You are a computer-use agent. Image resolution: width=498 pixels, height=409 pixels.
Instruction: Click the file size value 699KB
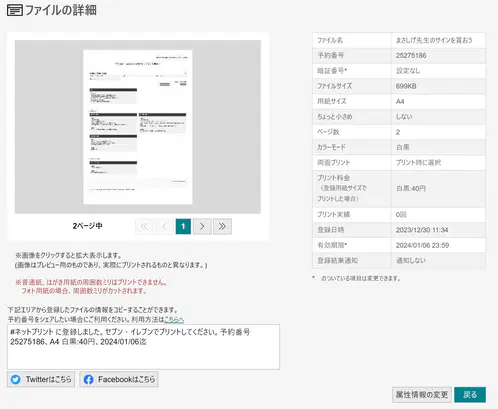click(406, 86)
